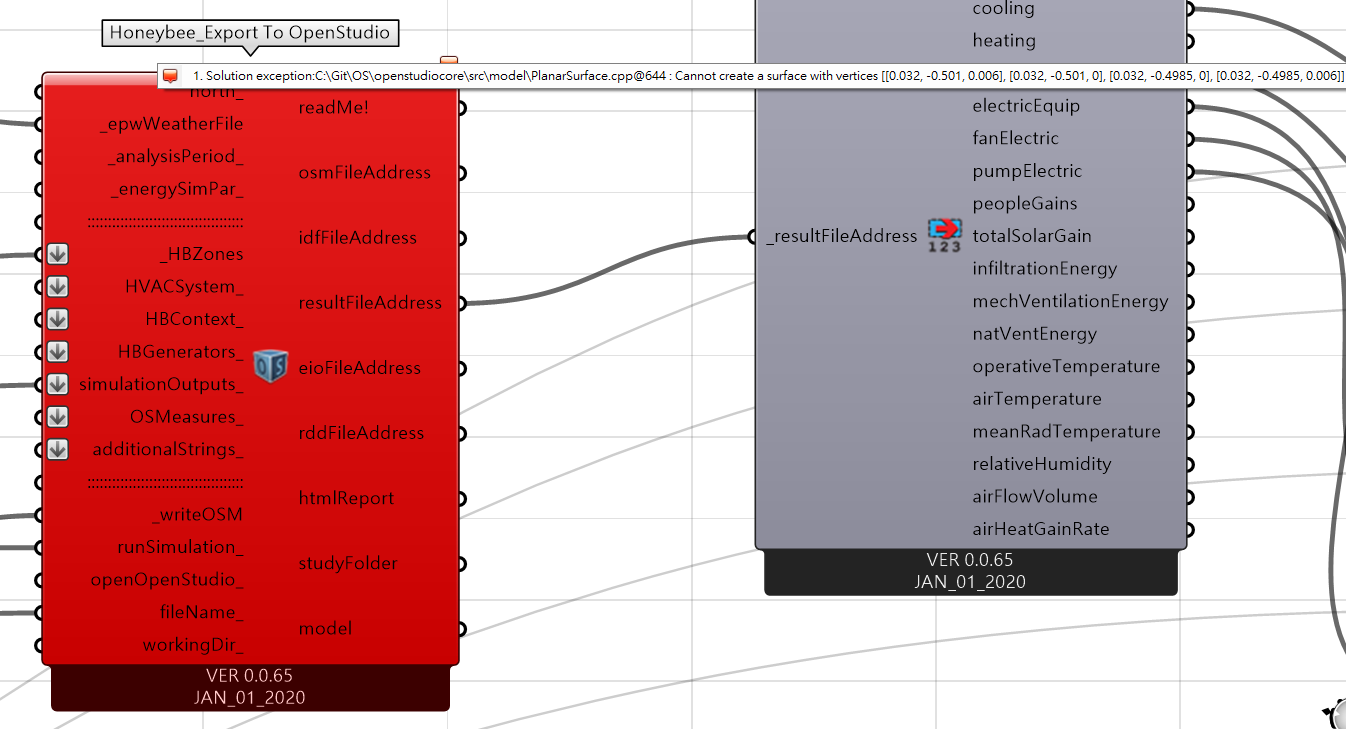1346x729 pixels.
Task: Click the _resultFileAddress input on the gray component
Action: [841, 236]
